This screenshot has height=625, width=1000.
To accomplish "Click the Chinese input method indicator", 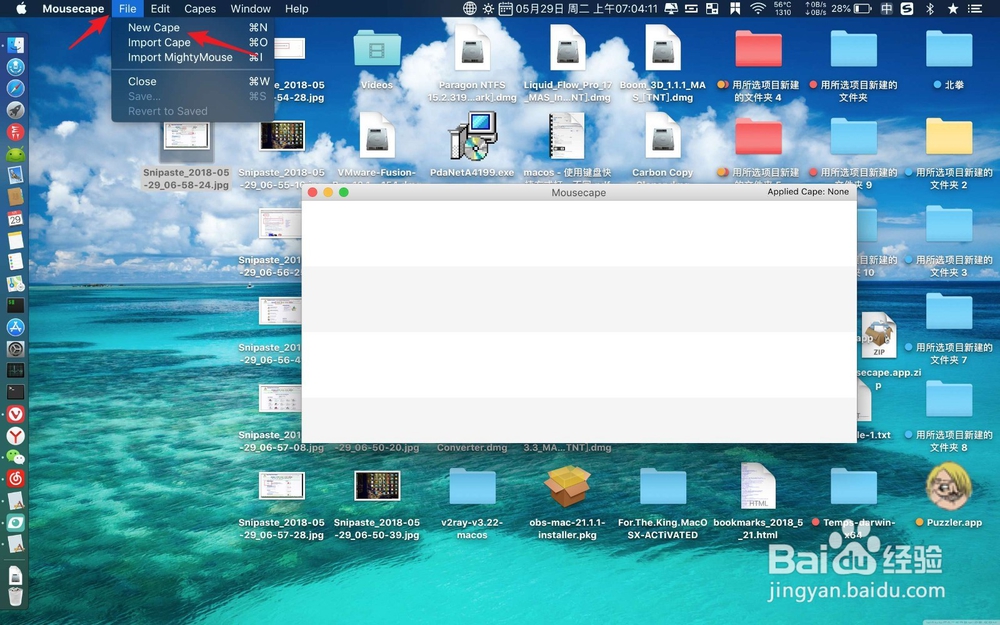I will (886, 8).
